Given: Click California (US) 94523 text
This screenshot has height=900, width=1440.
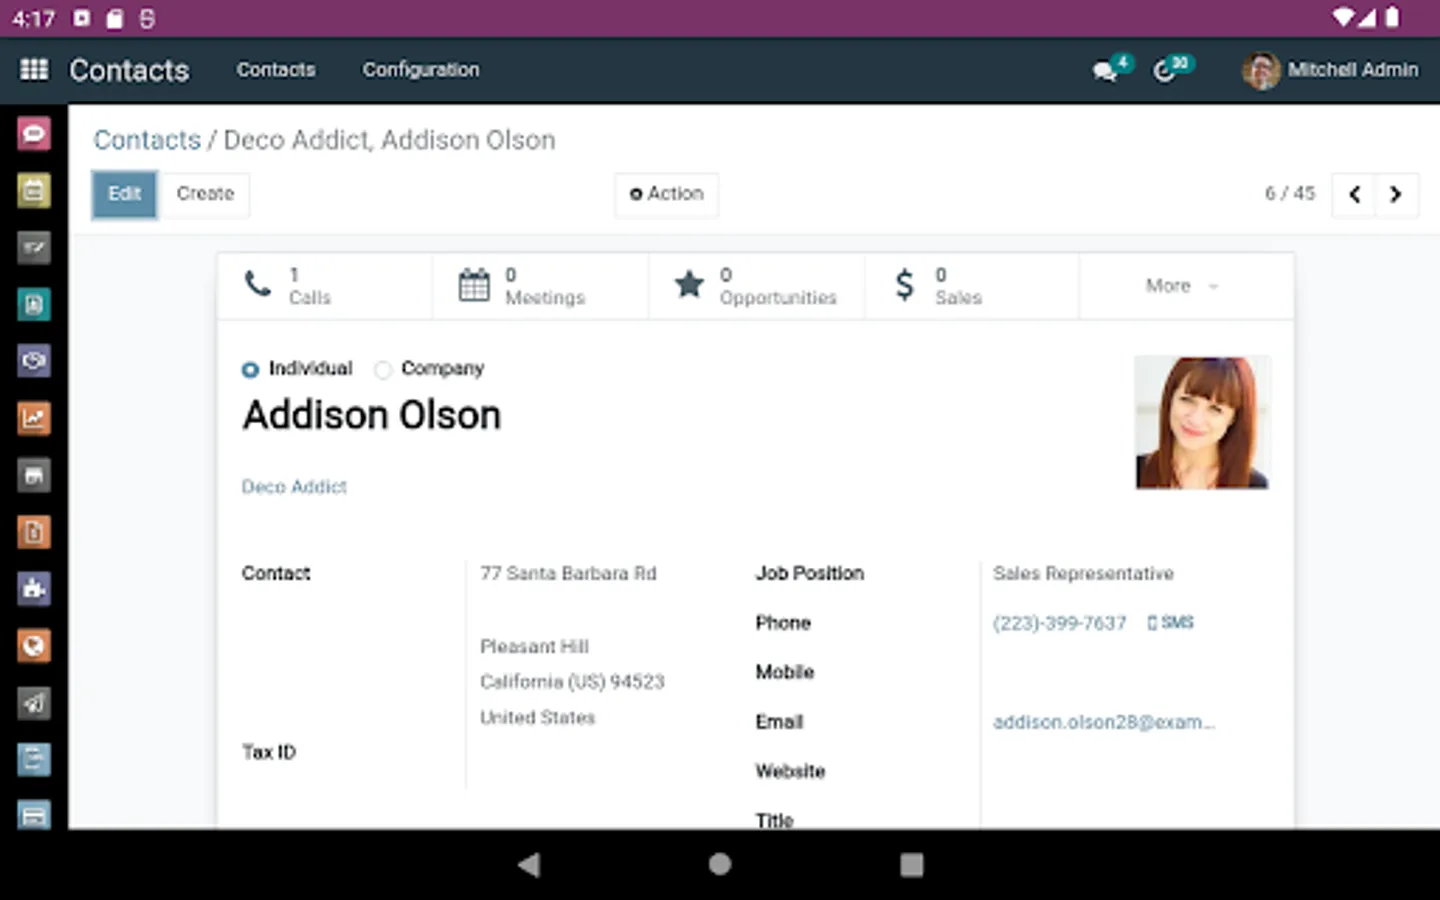Looking at the screenshot, I should (572, 682).
